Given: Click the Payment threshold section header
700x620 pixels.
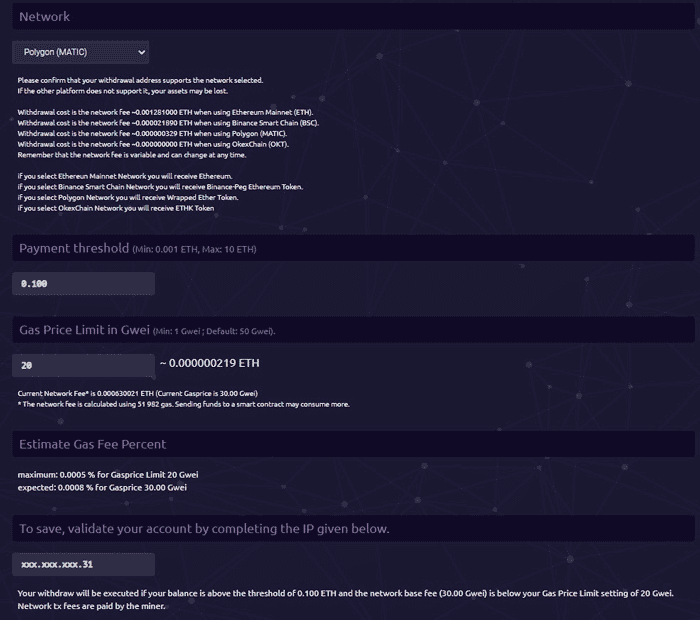Looking at the screenshot, I should pyautogui.click(x=74, y=247).
